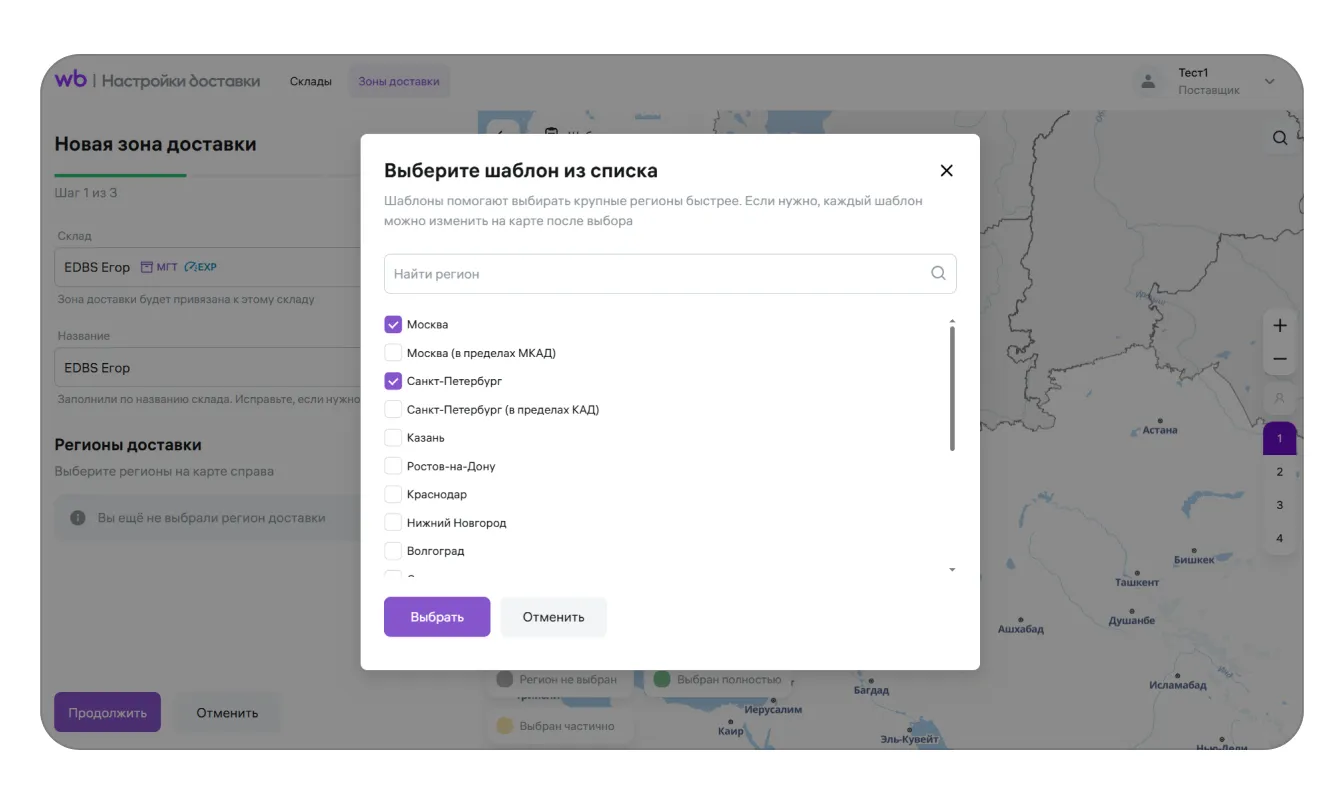Open the Склады tab
Viewport: 1344px width, 804px height.
tap(311, 81)
